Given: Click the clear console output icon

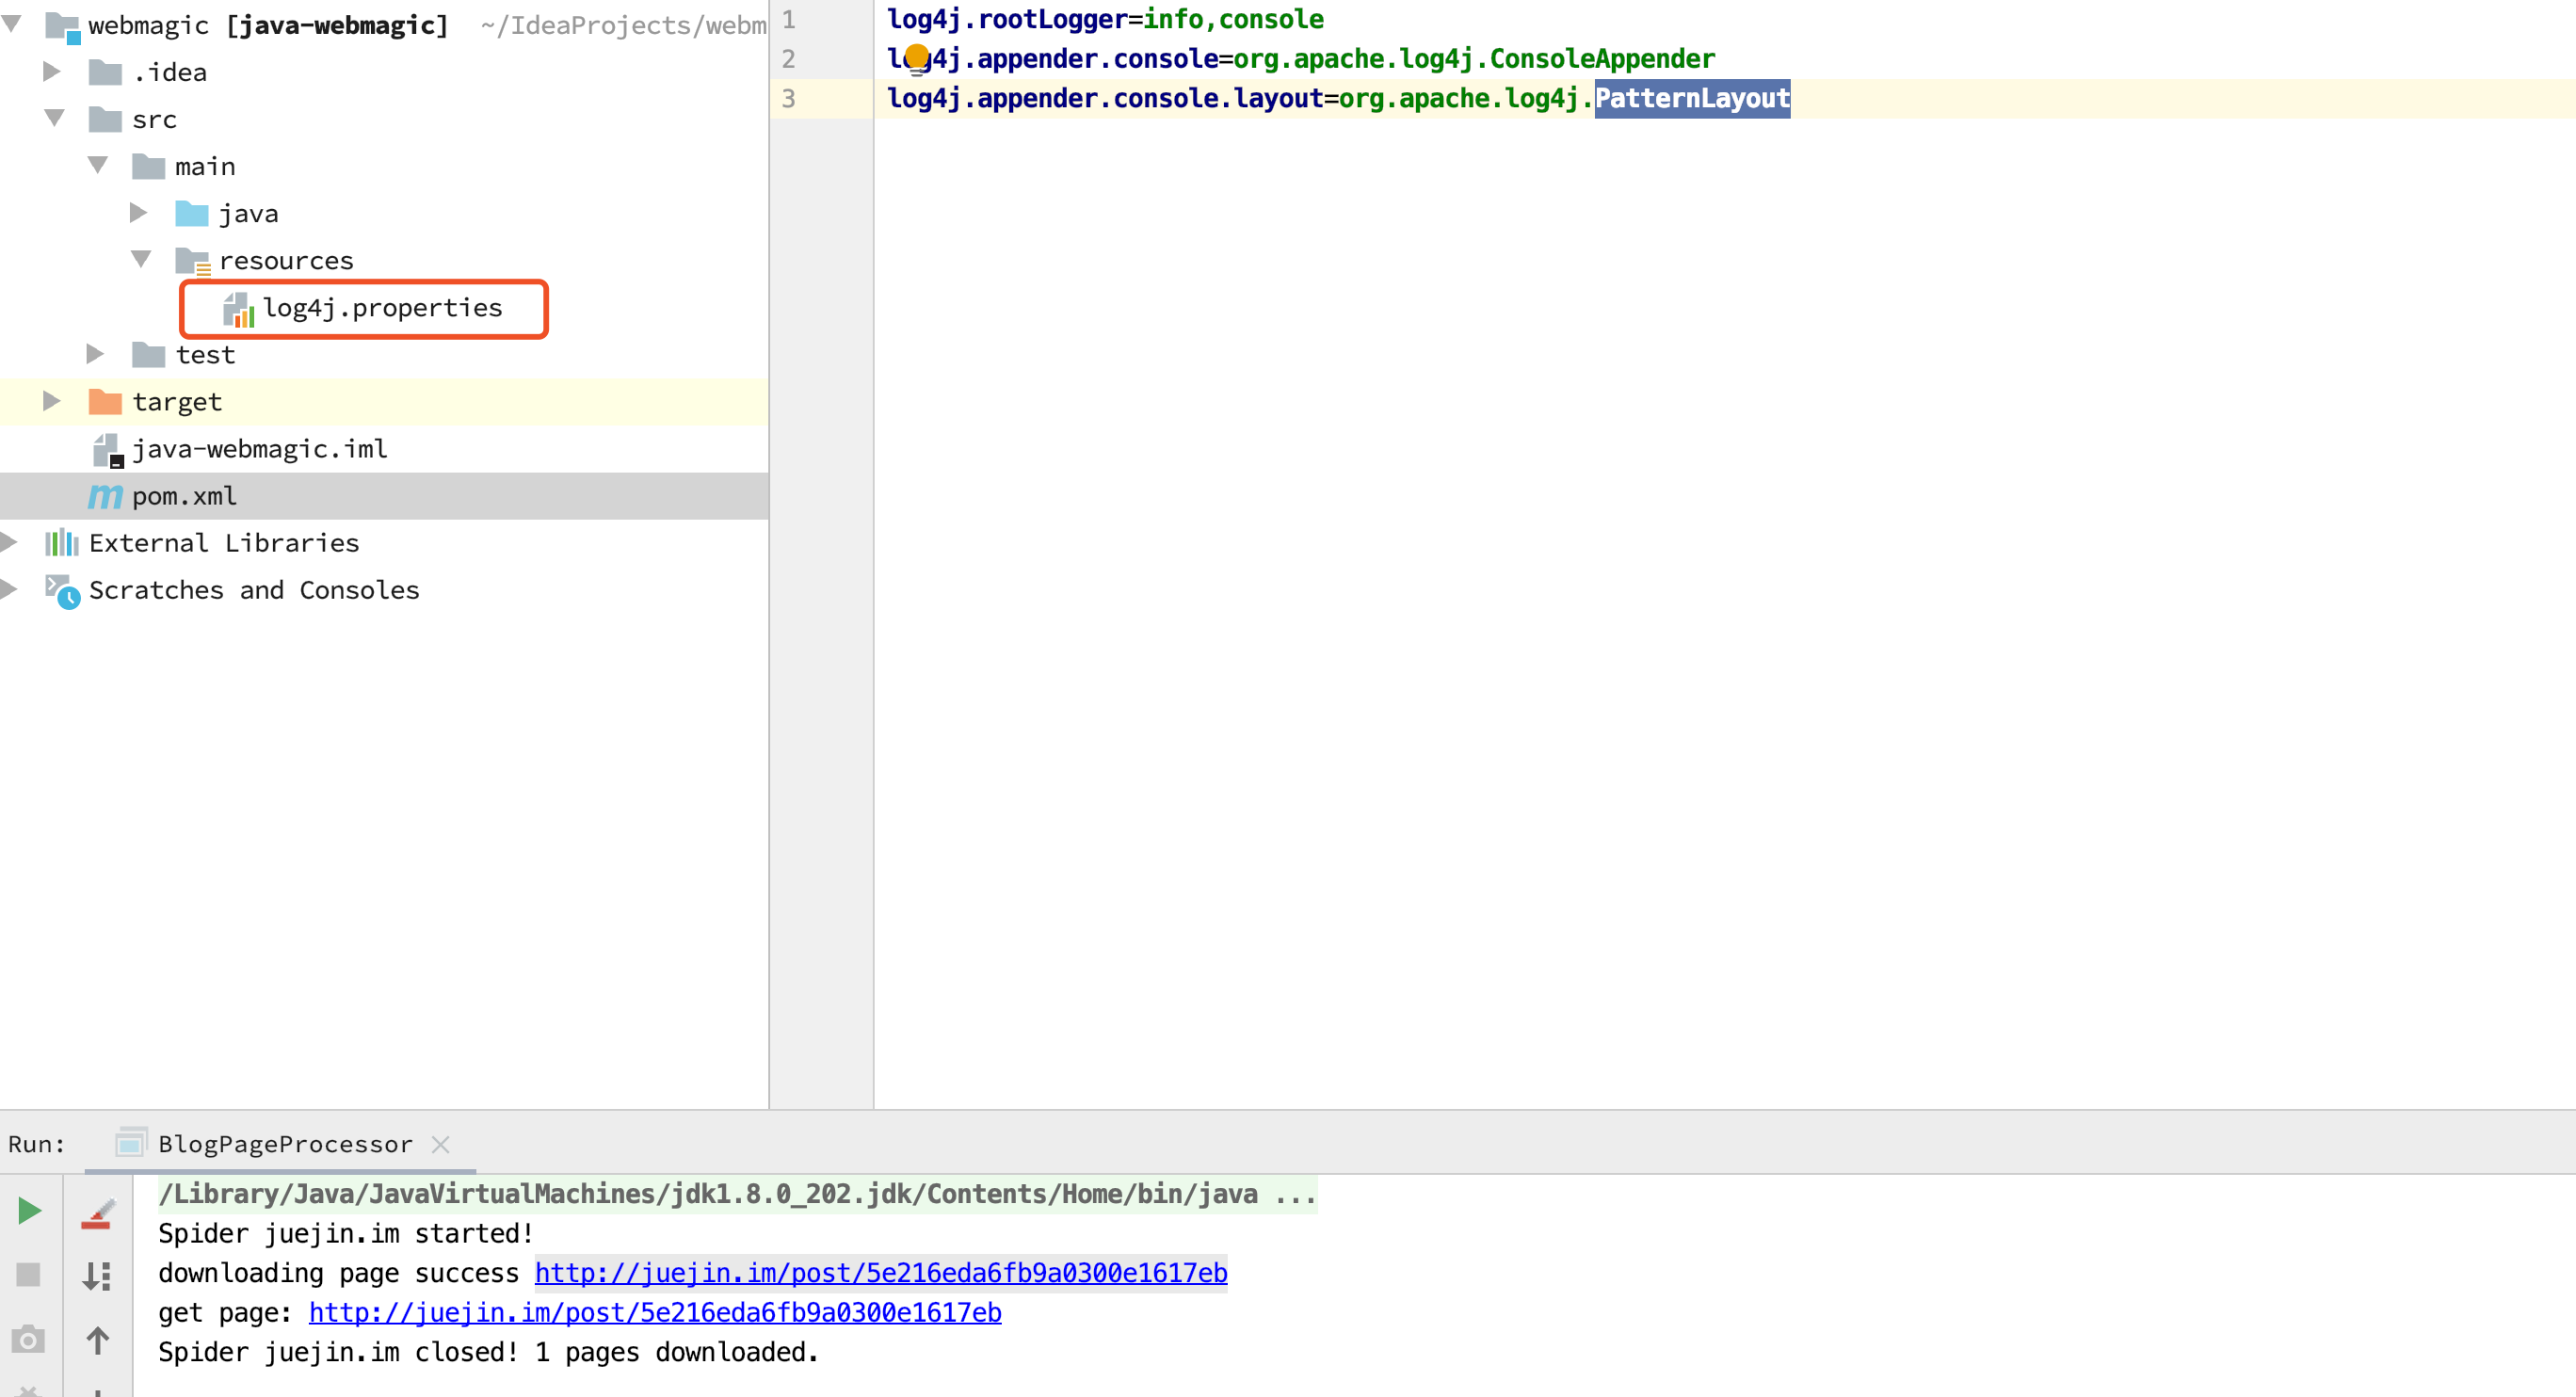Looking at the screenshot, I should coord(97,1213).
